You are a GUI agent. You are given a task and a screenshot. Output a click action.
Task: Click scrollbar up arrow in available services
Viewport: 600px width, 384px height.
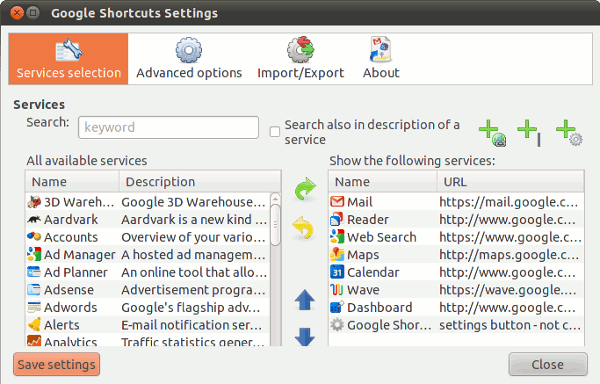(x=275, y=198)
